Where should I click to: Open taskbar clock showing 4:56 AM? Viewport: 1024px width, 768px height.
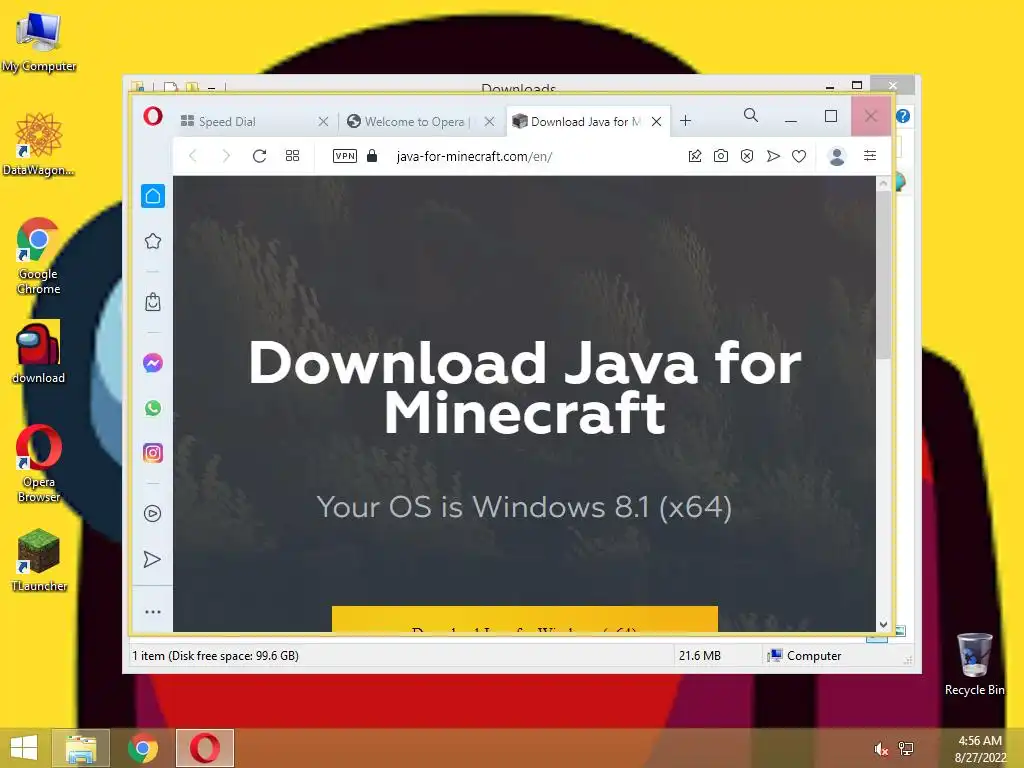coord(980,749)
